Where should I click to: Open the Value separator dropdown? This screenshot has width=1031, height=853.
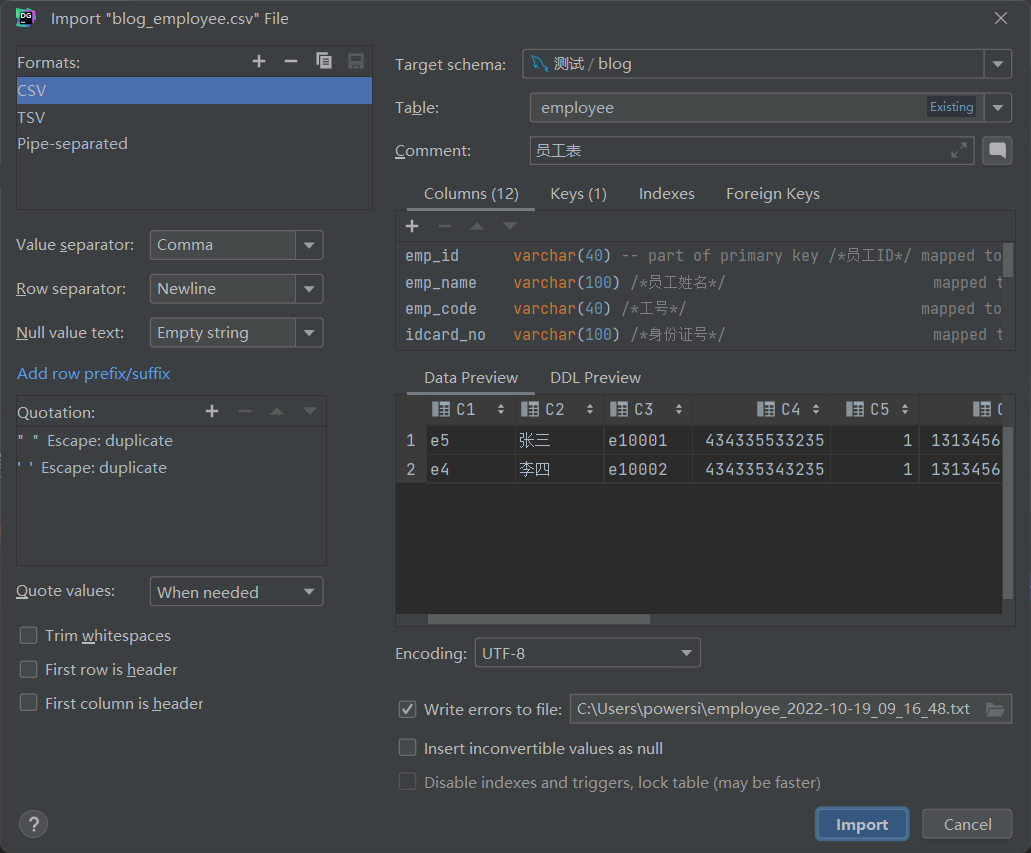point(309,245)
